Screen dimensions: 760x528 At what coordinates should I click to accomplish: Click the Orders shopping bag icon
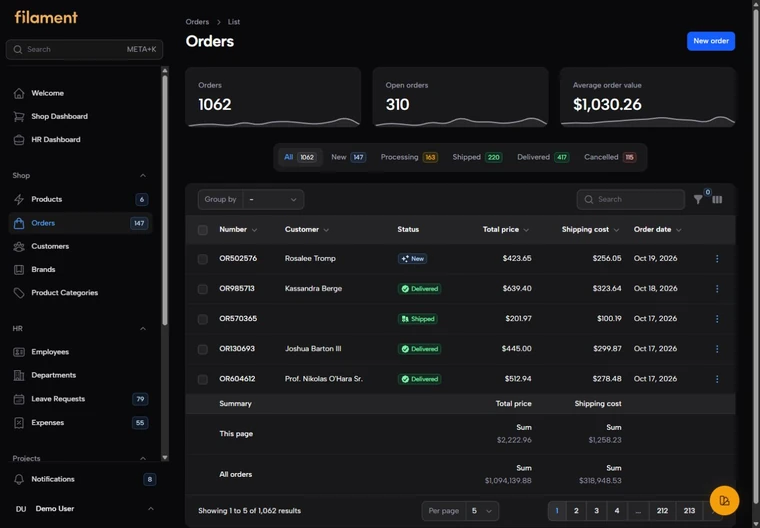[19, 223]
